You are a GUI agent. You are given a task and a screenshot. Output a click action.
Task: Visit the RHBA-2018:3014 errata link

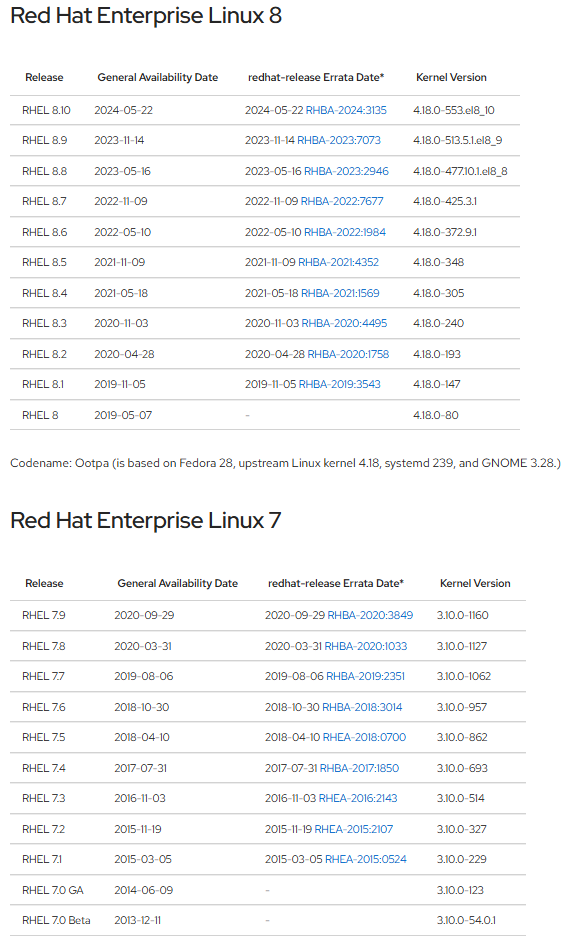[x=362, y=707]
